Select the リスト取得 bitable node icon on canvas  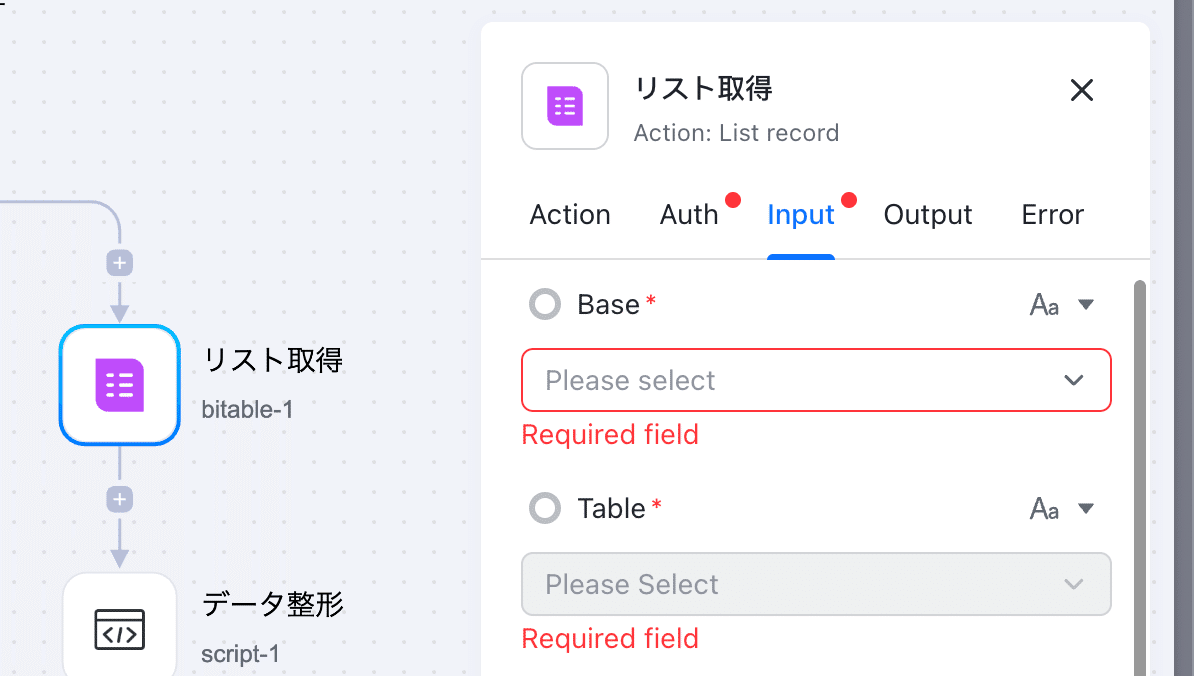(x=120, y=385)
